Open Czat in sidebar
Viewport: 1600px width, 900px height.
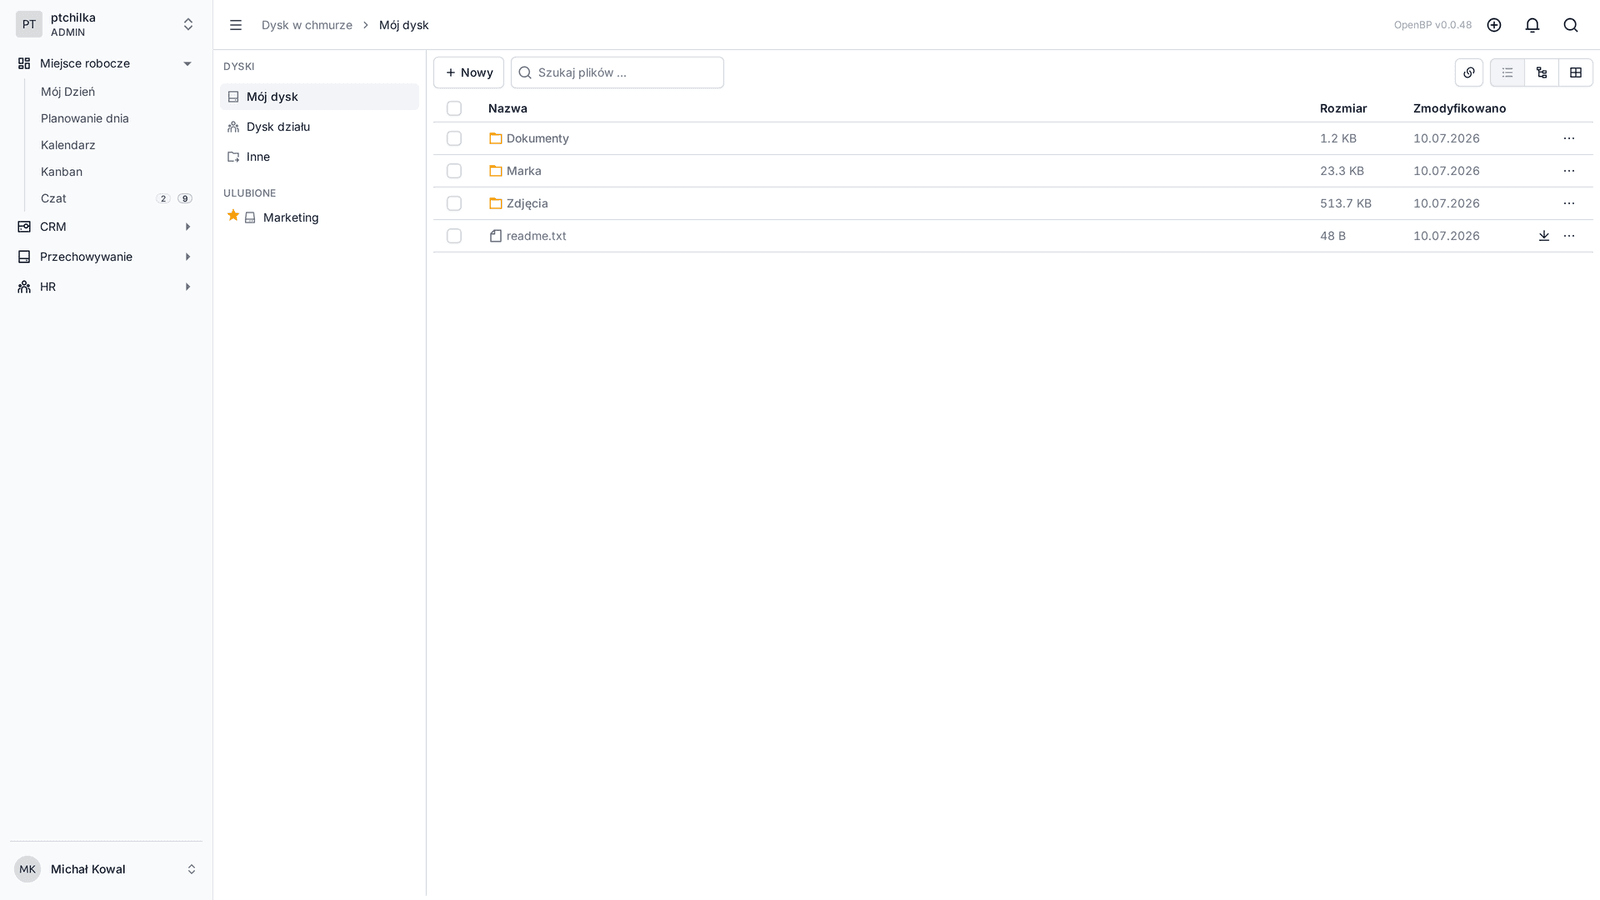pyautogui.click(x=54, y=198)
